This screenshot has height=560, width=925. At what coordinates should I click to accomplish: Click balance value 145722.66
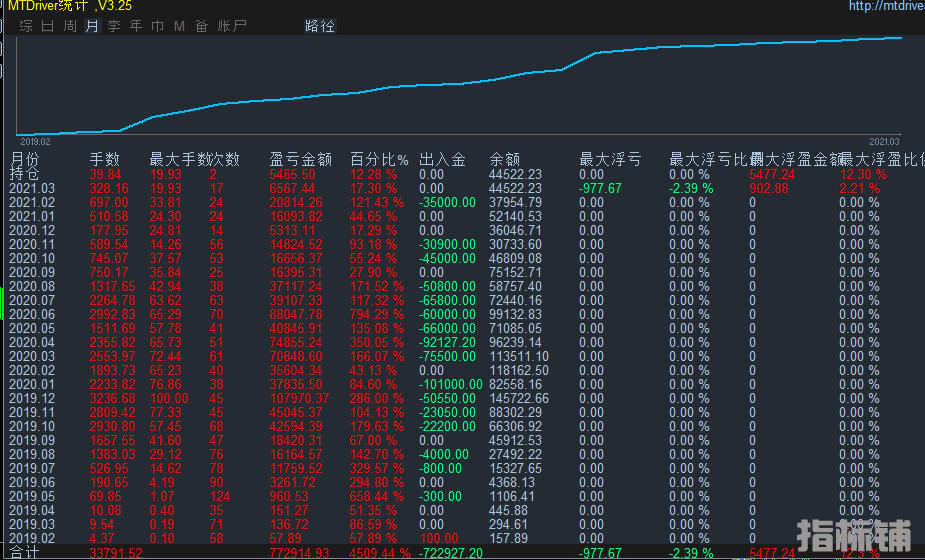[519, 398]
